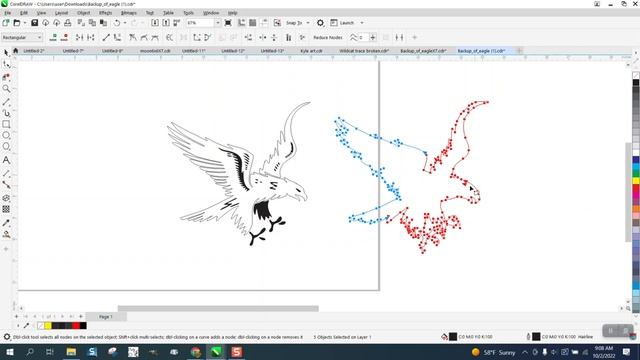
Task: Select the Interactive Fill tool
Action: (x=6, y=234)
